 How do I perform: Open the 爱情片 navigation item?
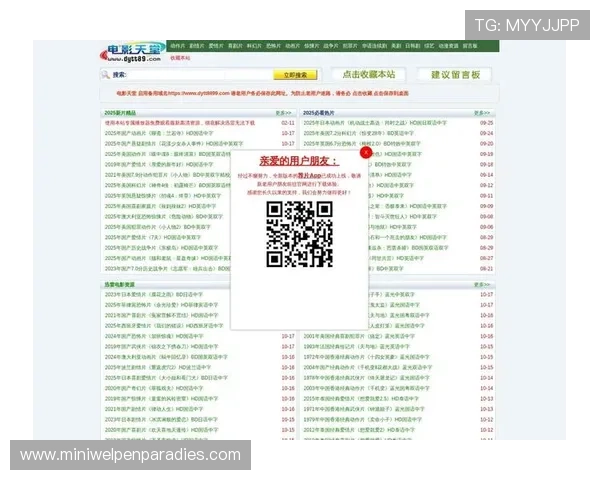pyautogui.click(x=216, y=46)
